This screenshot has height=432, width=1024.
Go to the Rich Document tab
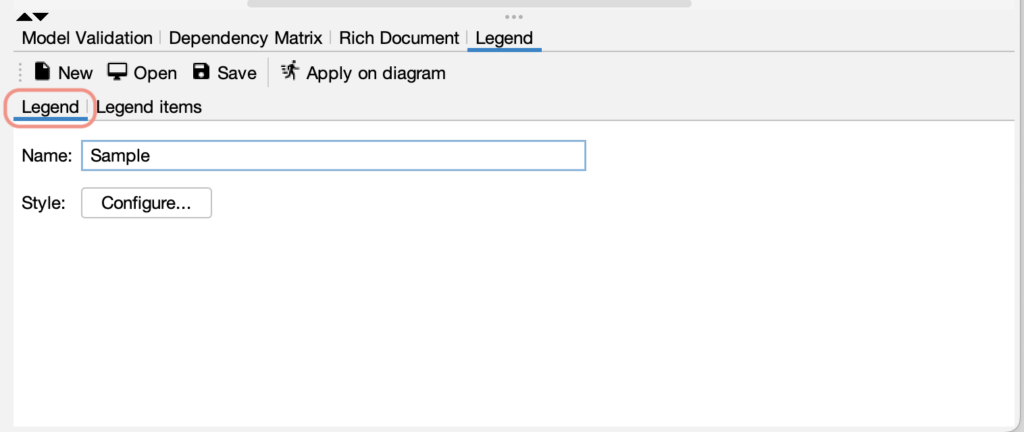[400, 38]
